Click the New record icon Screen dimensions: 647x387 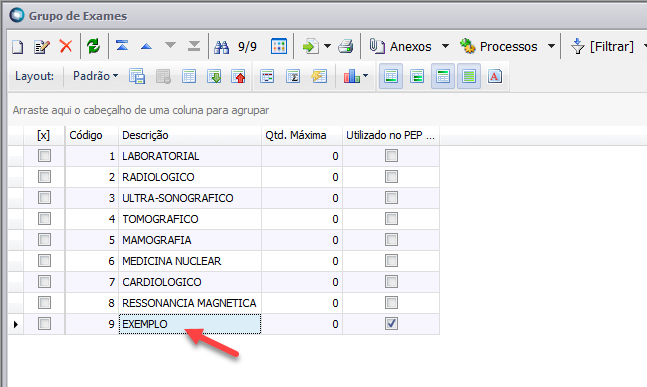point(17,47)
